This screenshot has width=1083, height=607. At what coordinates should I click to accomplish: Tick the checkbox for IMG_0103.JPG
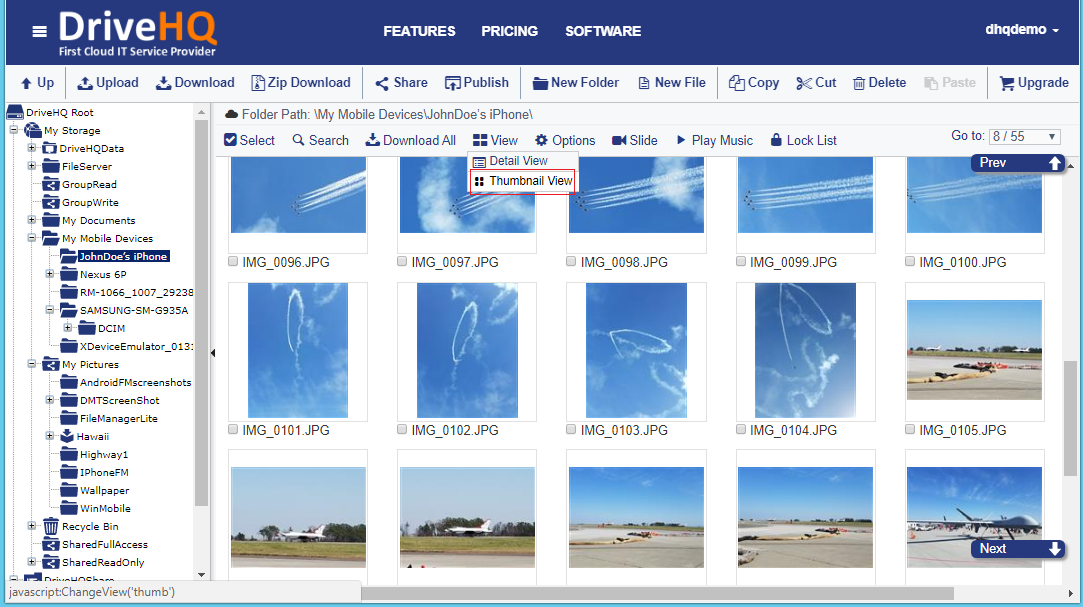point(571,429)
